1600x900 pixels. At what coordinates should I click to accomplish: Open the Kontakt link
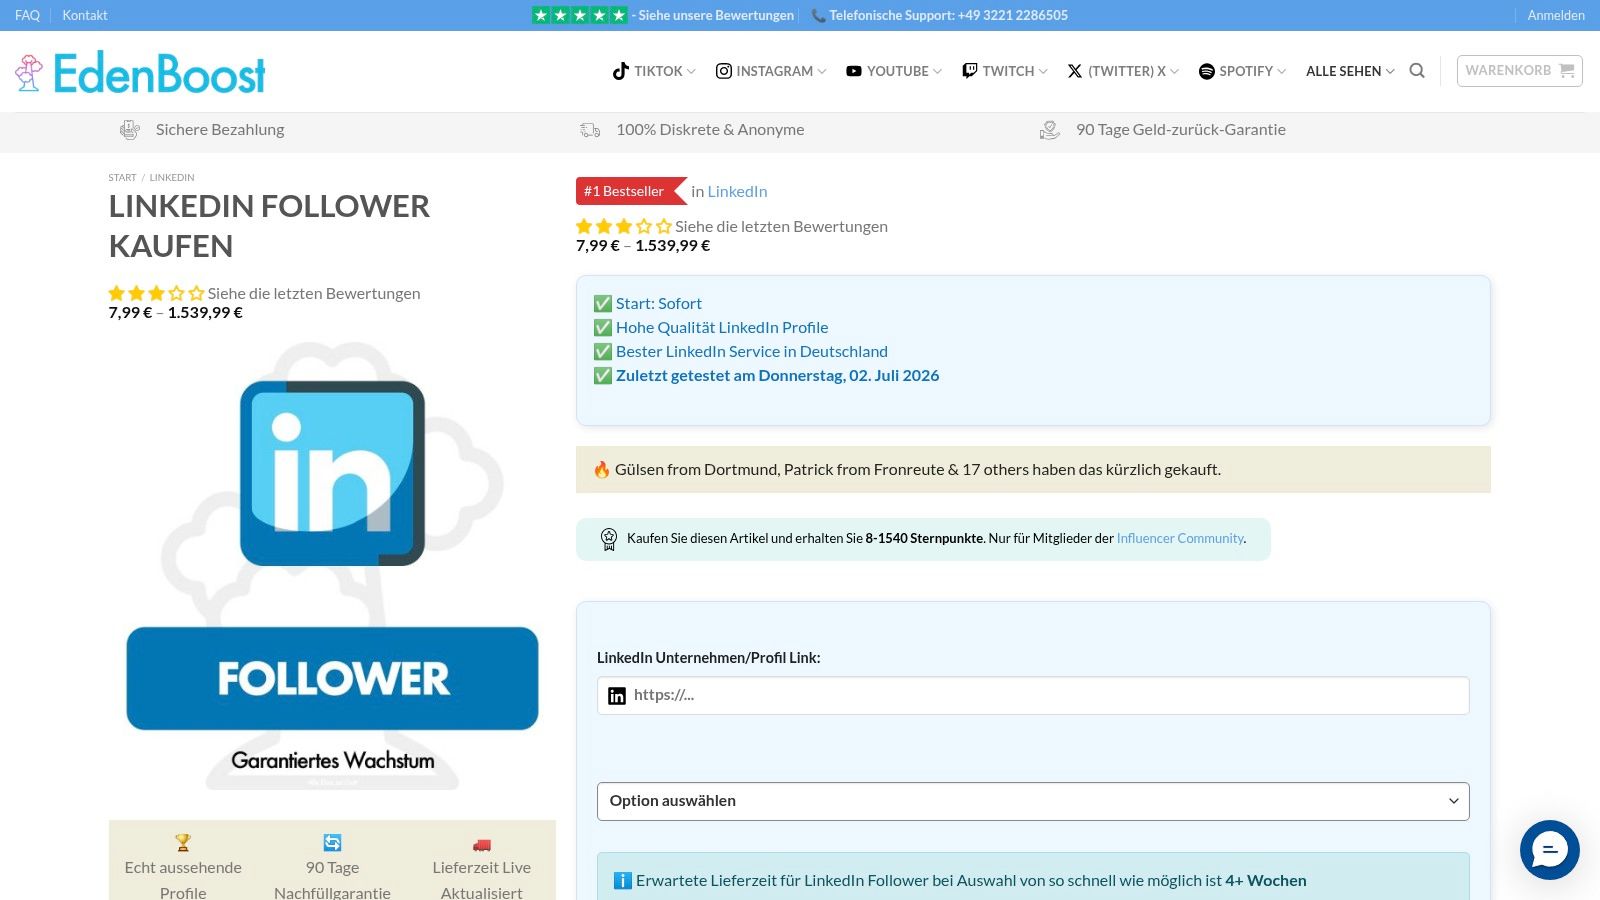[x=85, y=15]
